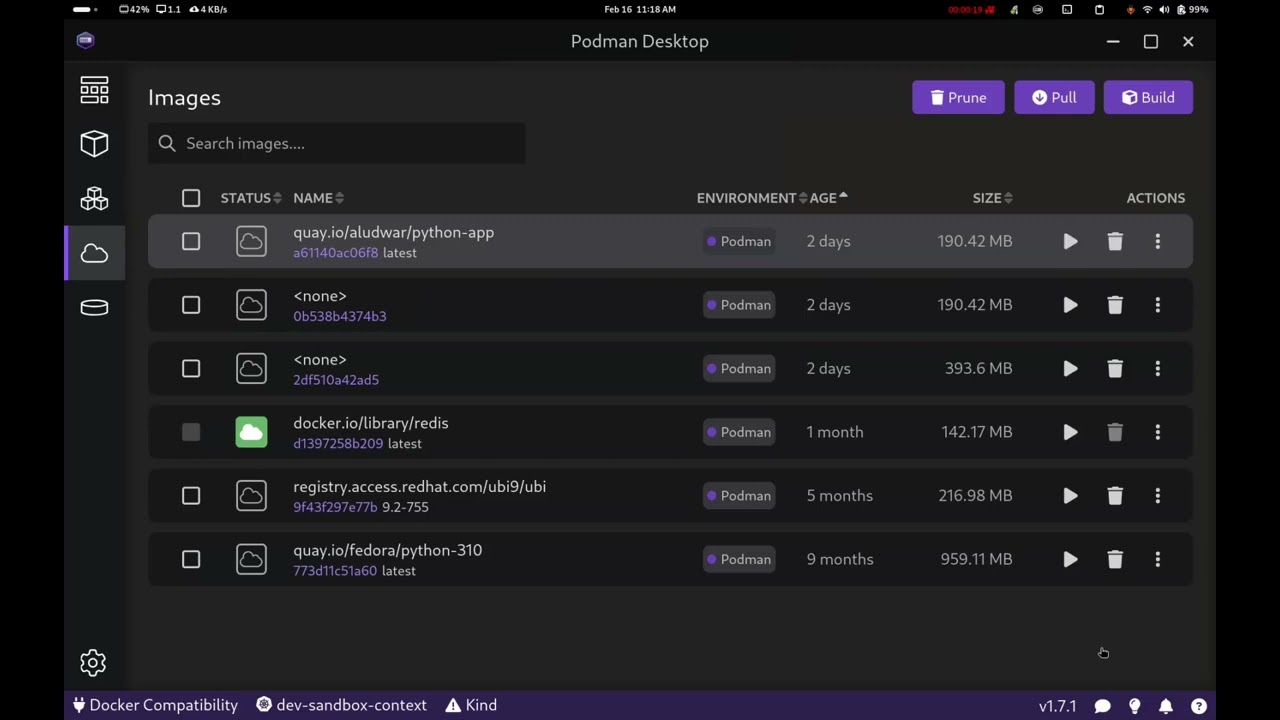Delete the image 0b538b4374b3
Viewport: 1280px width, 720px height.
click(1115, 305)
